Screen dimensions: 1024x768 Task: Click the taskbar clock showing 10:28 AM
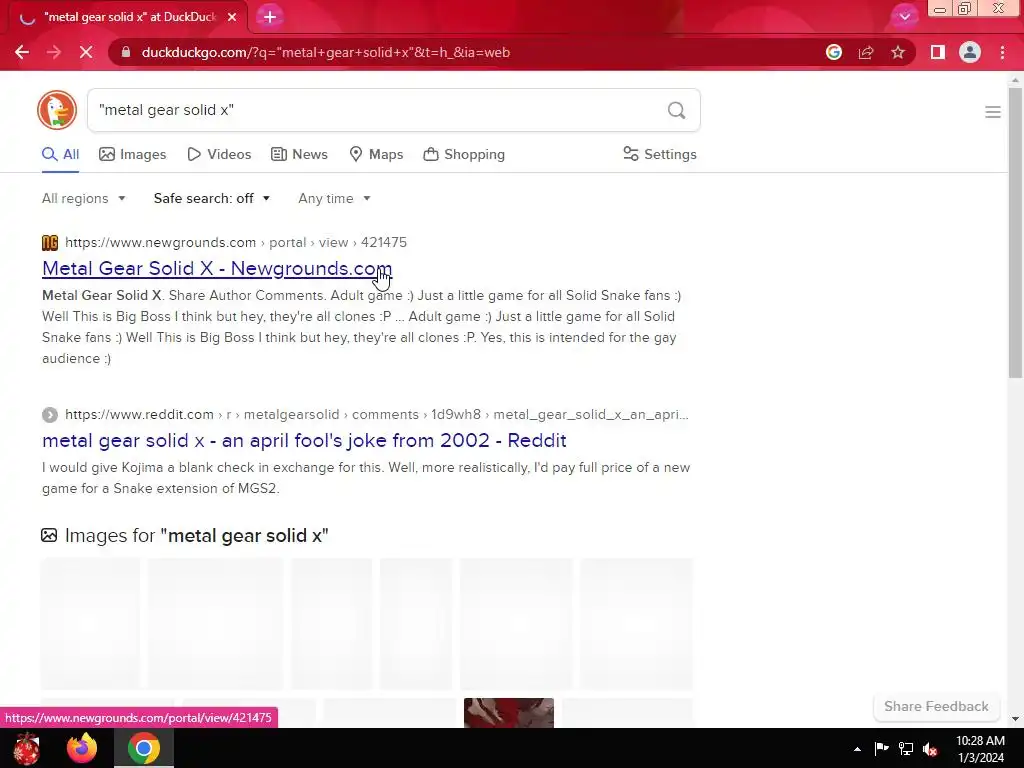pos(980,749)
